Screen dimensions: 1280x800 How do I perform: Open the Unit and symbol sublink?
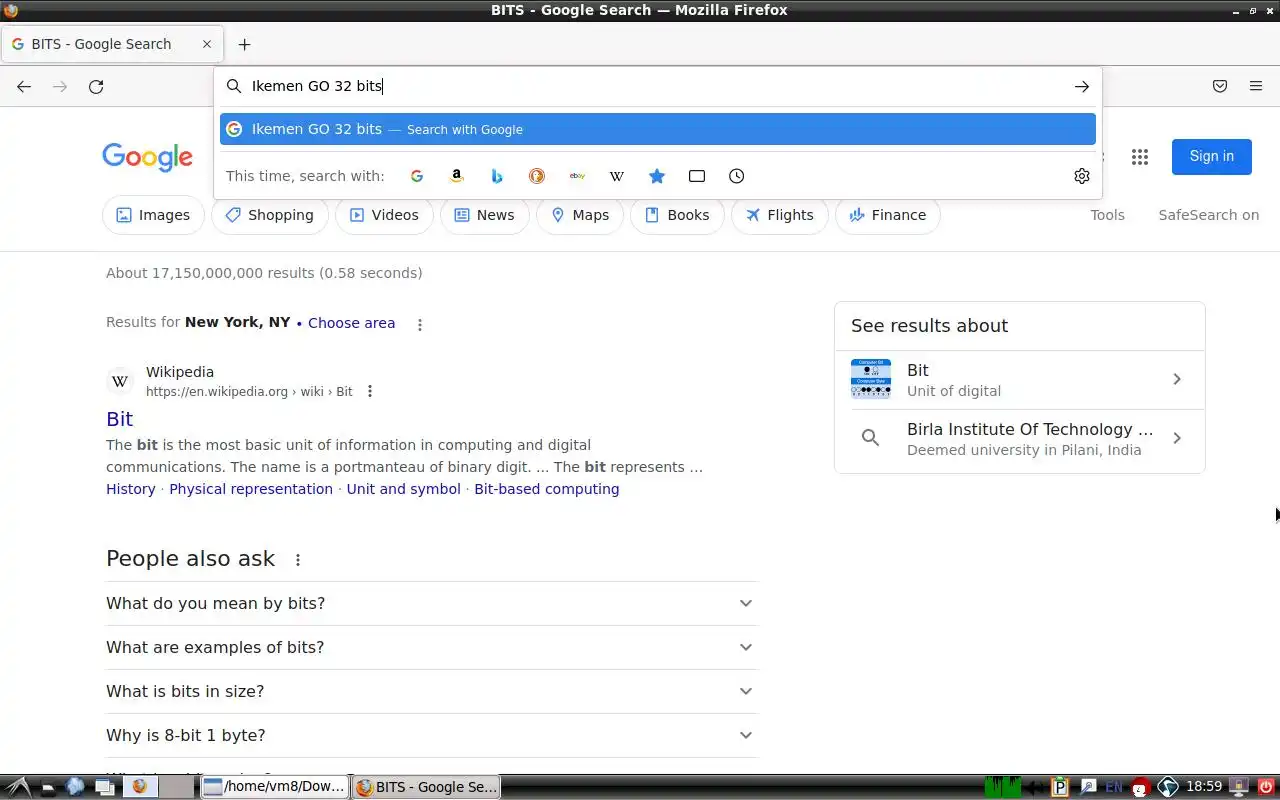tap(404, 489)
